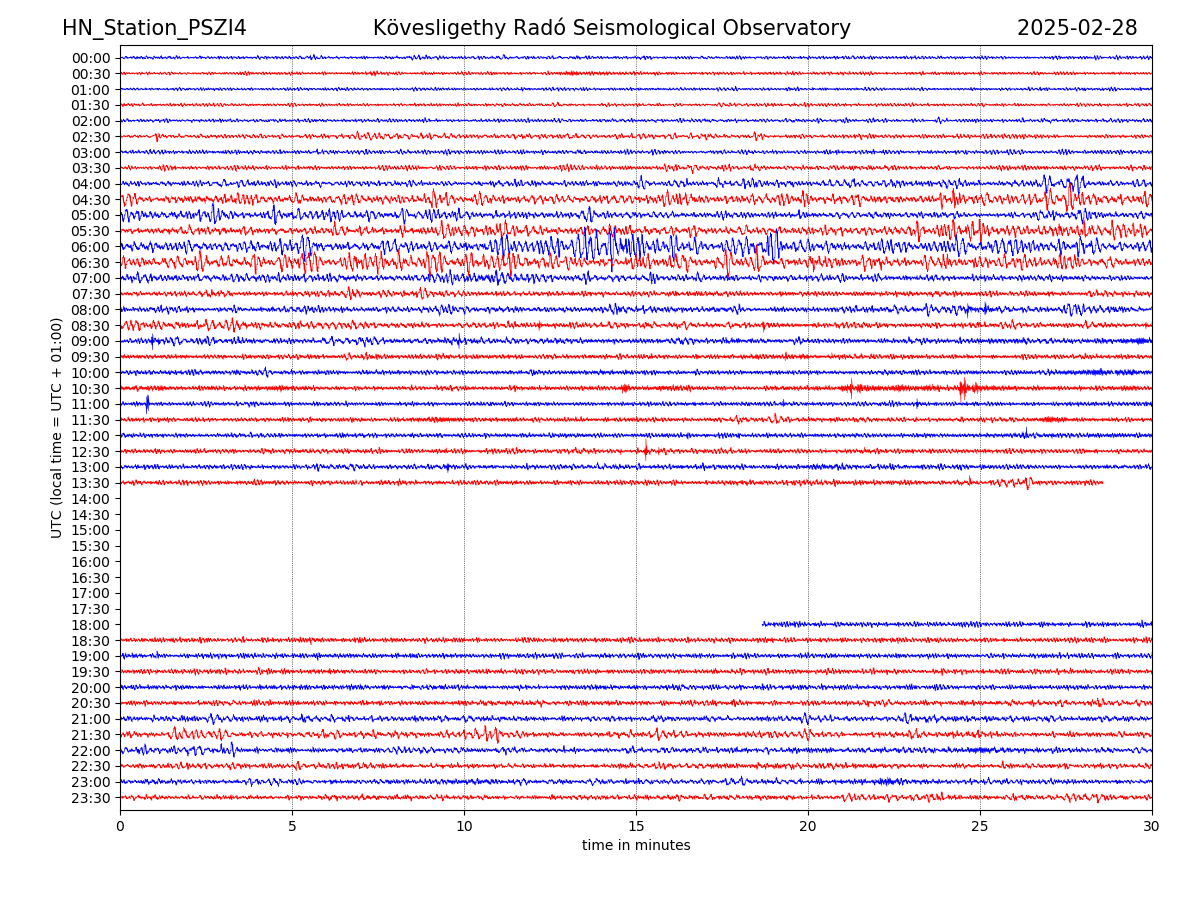This screenshot has height=900, width=1200.
Task: Select the 10:30 time row label
Action: [91, 389]
